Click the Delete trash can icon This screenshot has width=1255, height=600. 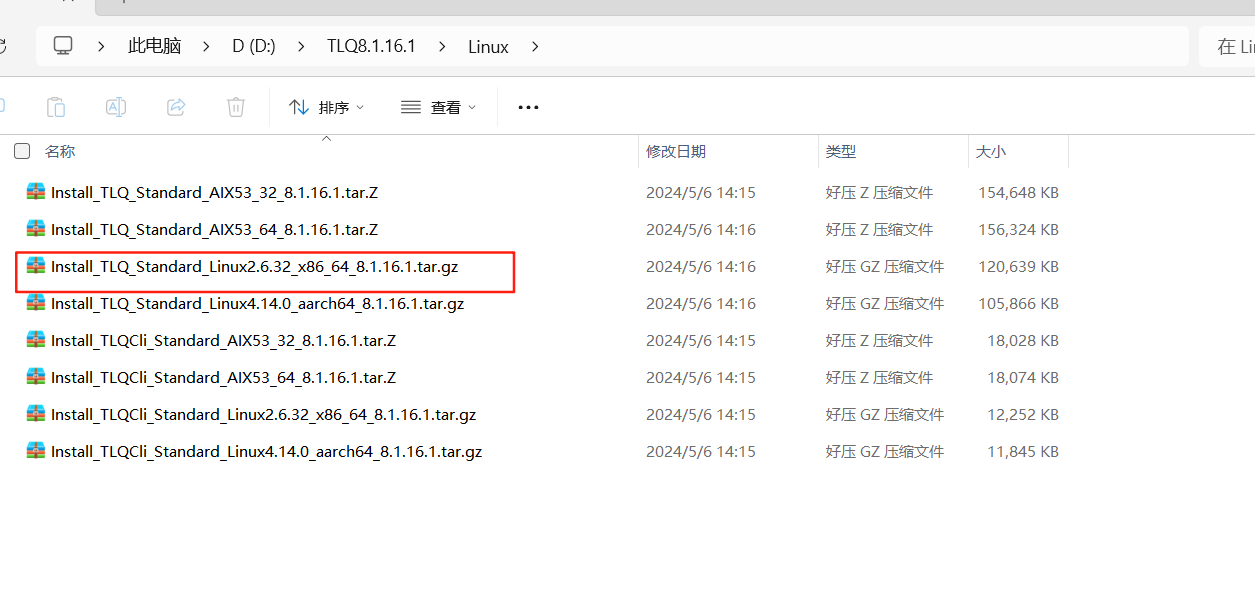[236, 107]
